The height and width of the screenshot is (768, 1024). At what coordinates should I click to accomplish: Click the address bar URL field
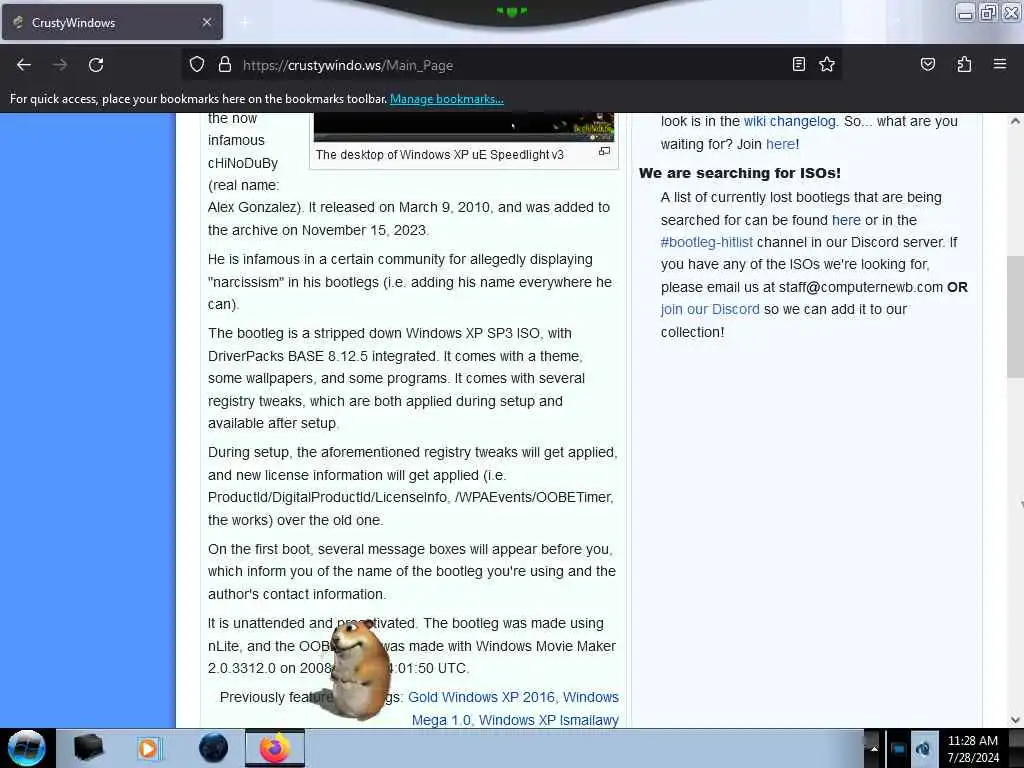point(509,65)
